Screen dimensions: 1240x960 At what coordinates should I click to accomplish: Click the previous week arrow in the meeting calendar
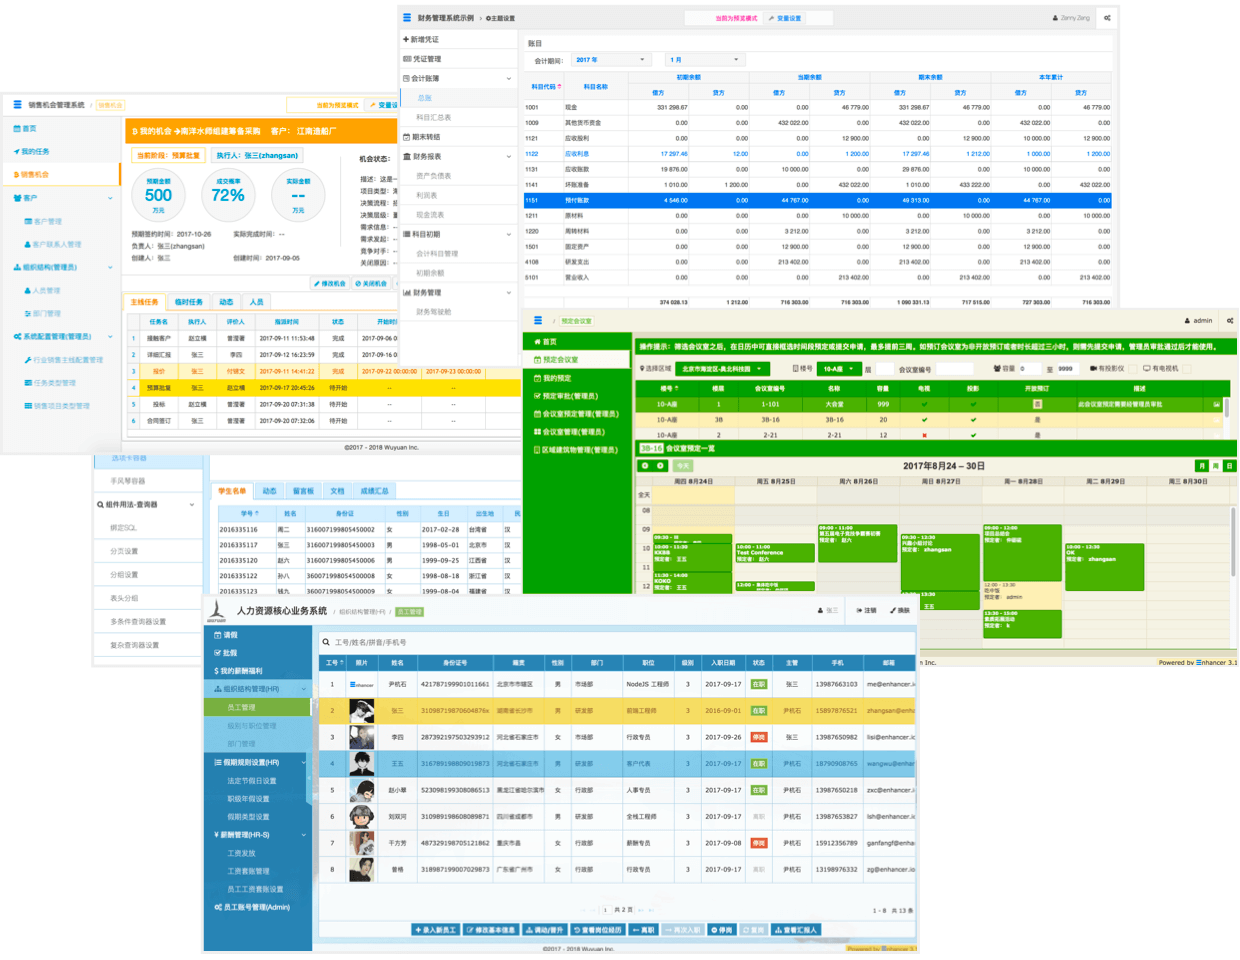[645, 466]
